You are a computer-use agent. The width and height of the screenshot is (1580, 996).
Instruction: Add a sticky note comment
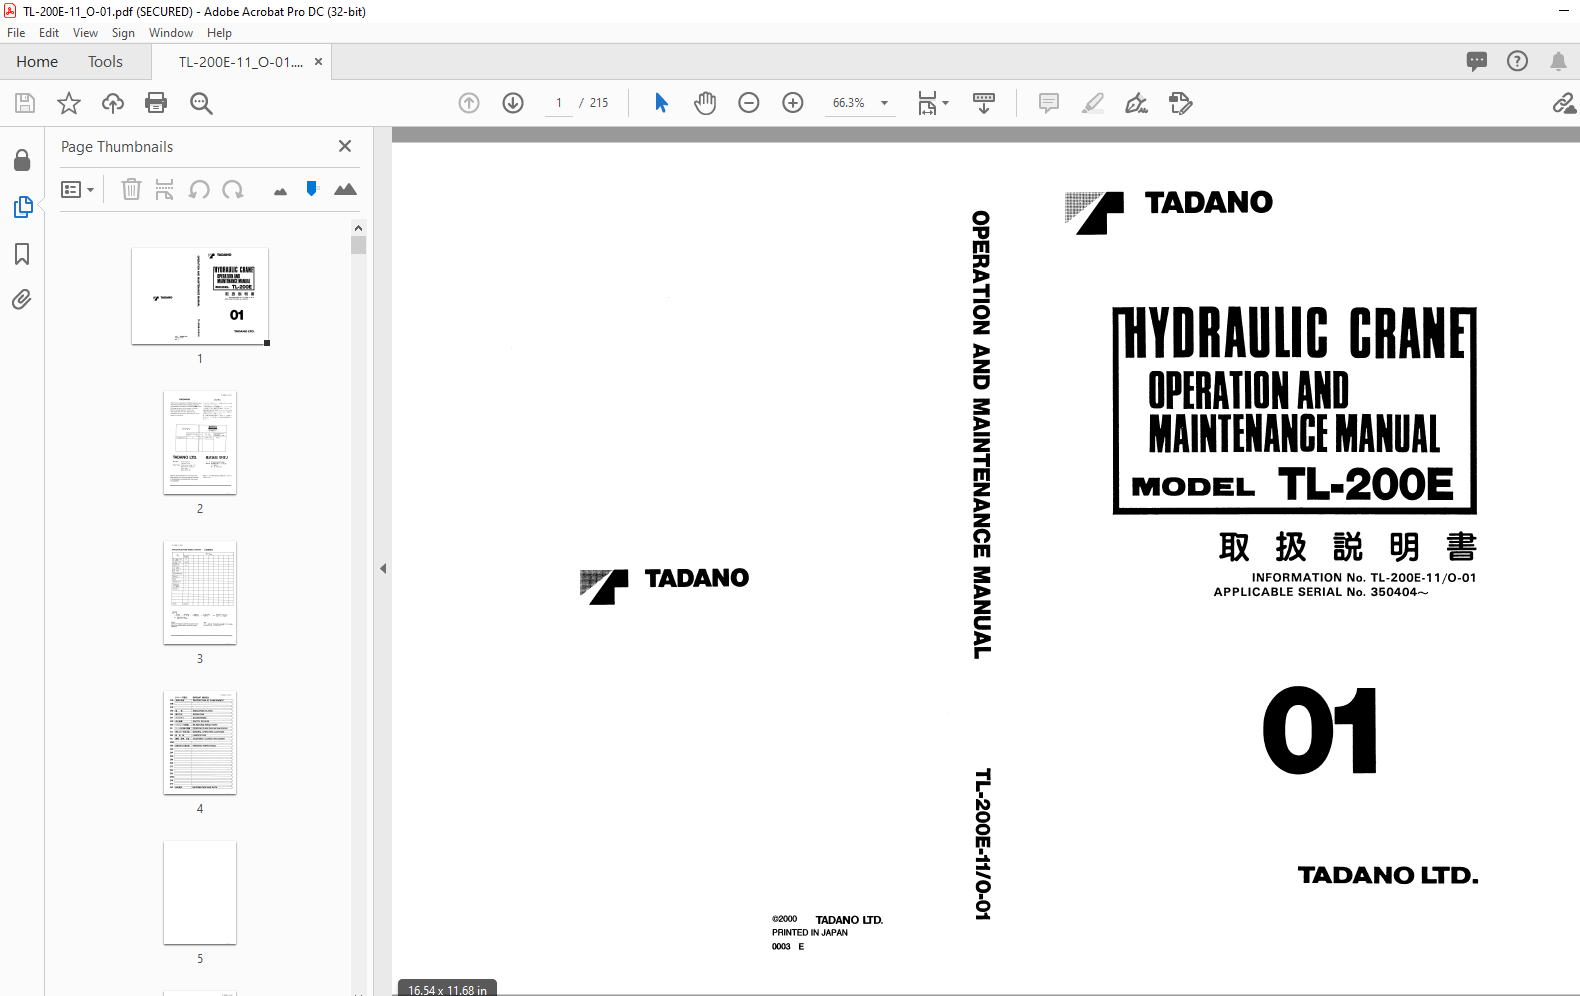coord(1049,103)
